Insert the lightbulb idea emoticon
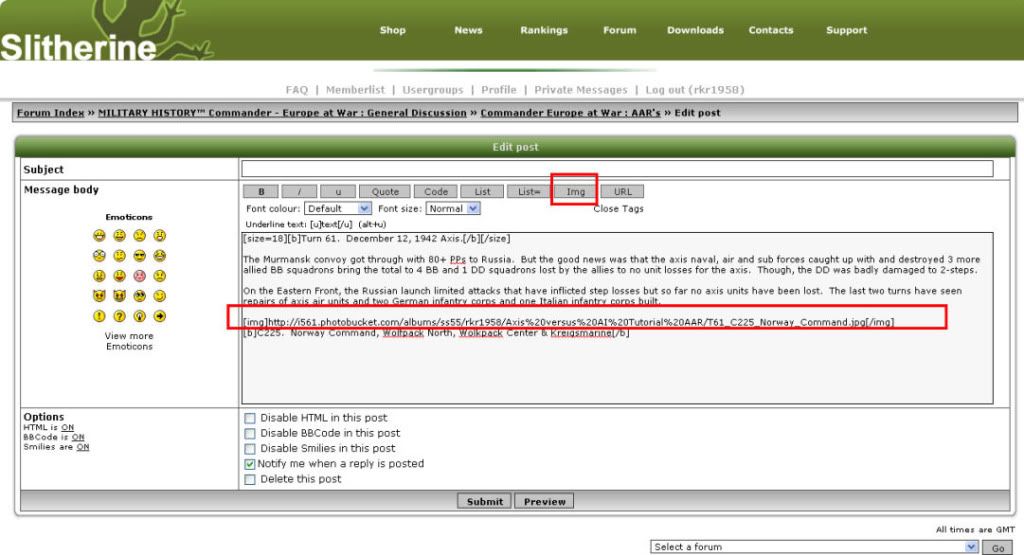 140,316
